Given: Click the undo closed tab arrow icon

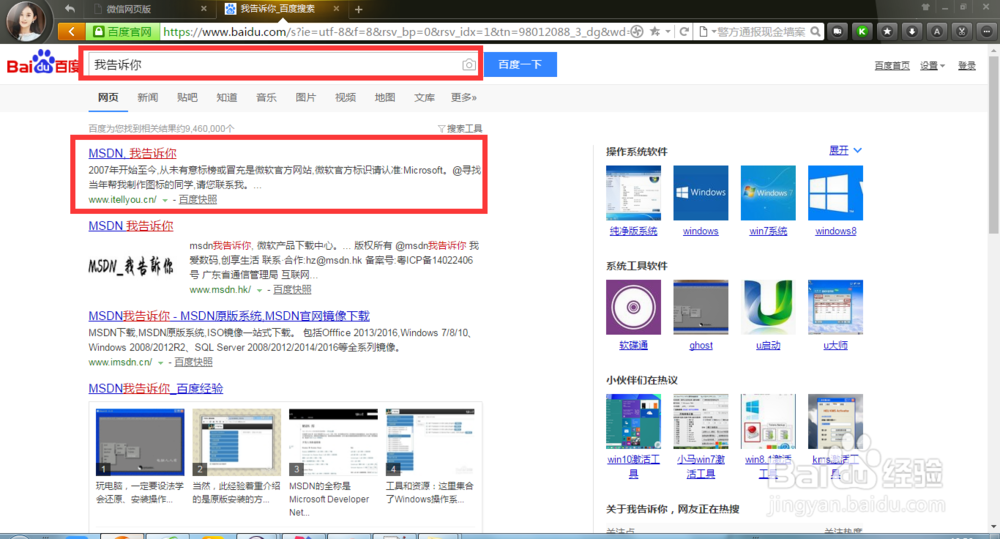Looking at the screenshot, I should (x=70, y=9).
